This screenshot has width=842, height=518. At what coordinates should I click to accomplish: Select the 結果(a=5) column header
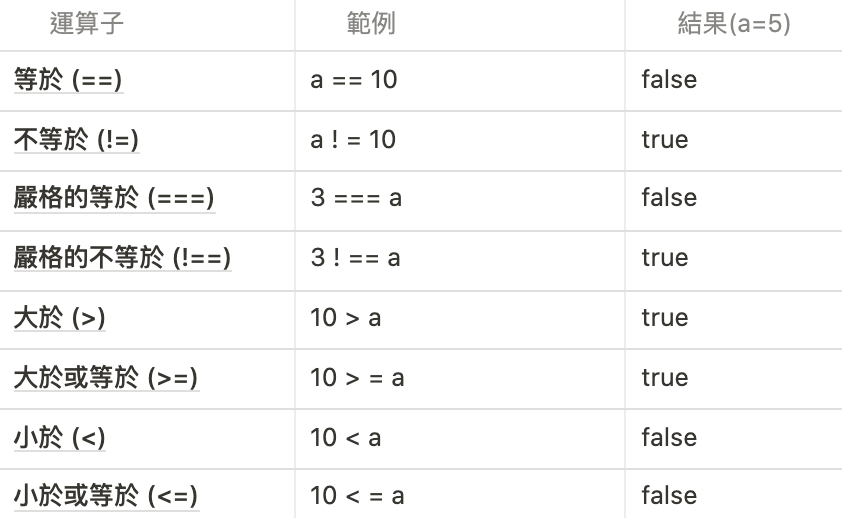(x=734, y=24)
